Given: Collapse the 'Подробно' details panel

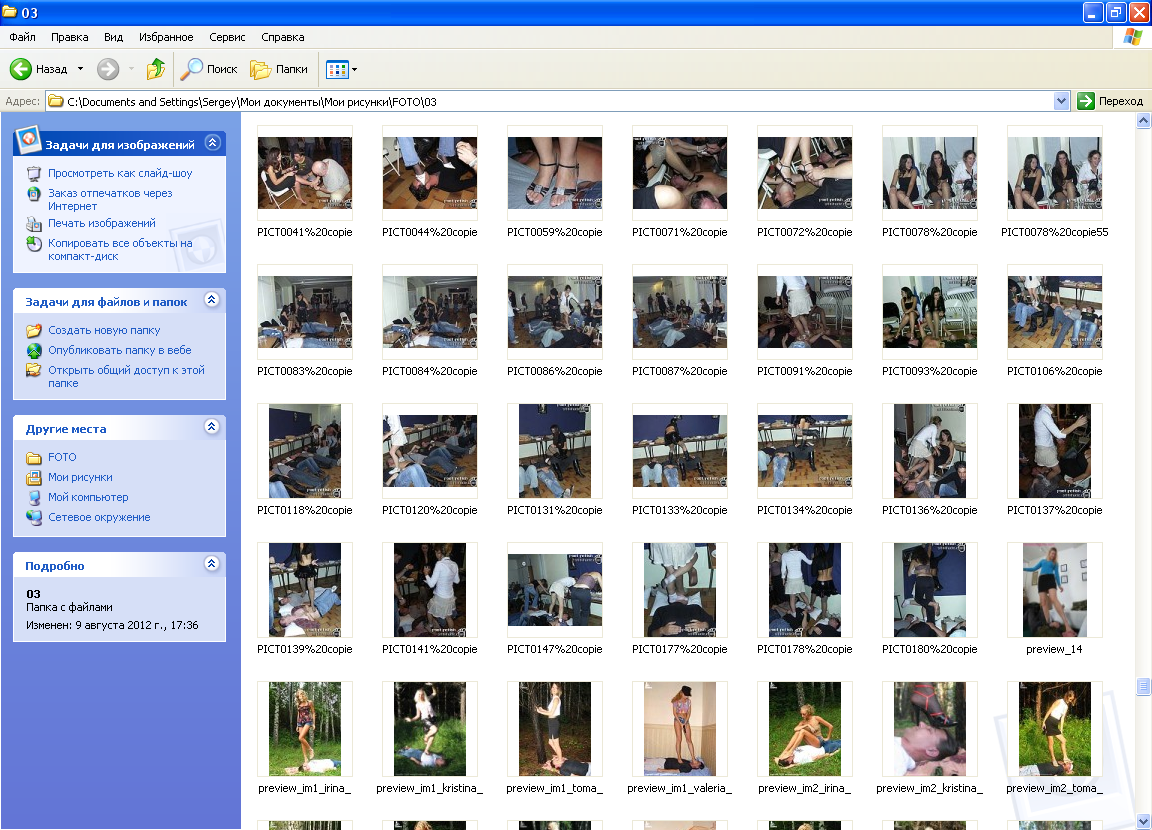Looking at the screenshot, I should tap(212, 563).
